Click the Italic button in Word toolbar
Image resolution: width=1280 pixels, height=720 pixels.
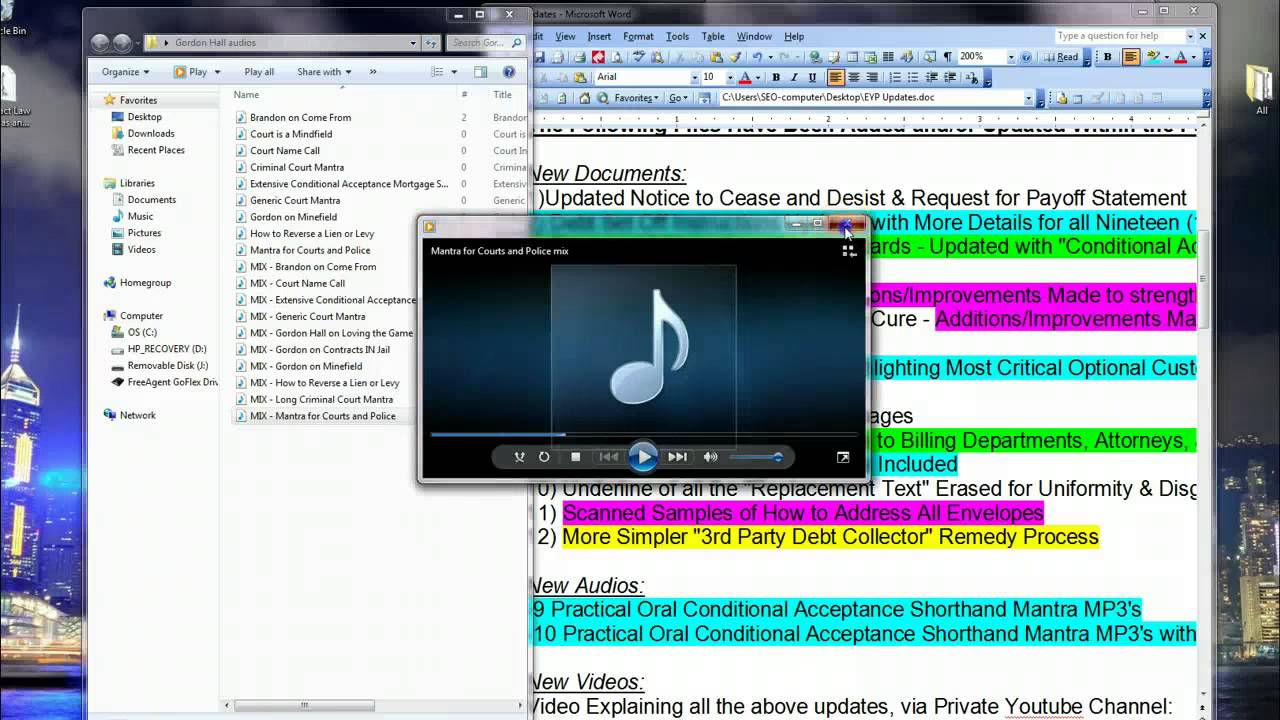[x=794, y=78]
